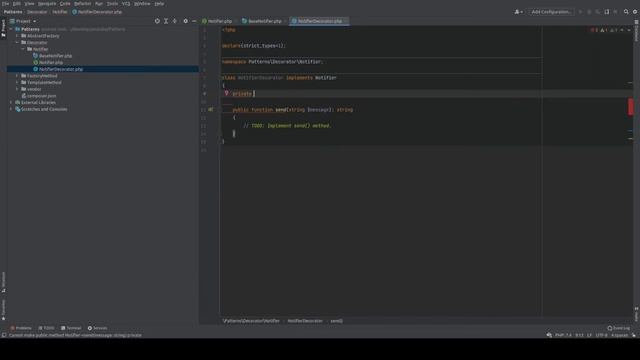Click UTF-8 encoding in status bar

pyautogui.click(x=601, y=335)
